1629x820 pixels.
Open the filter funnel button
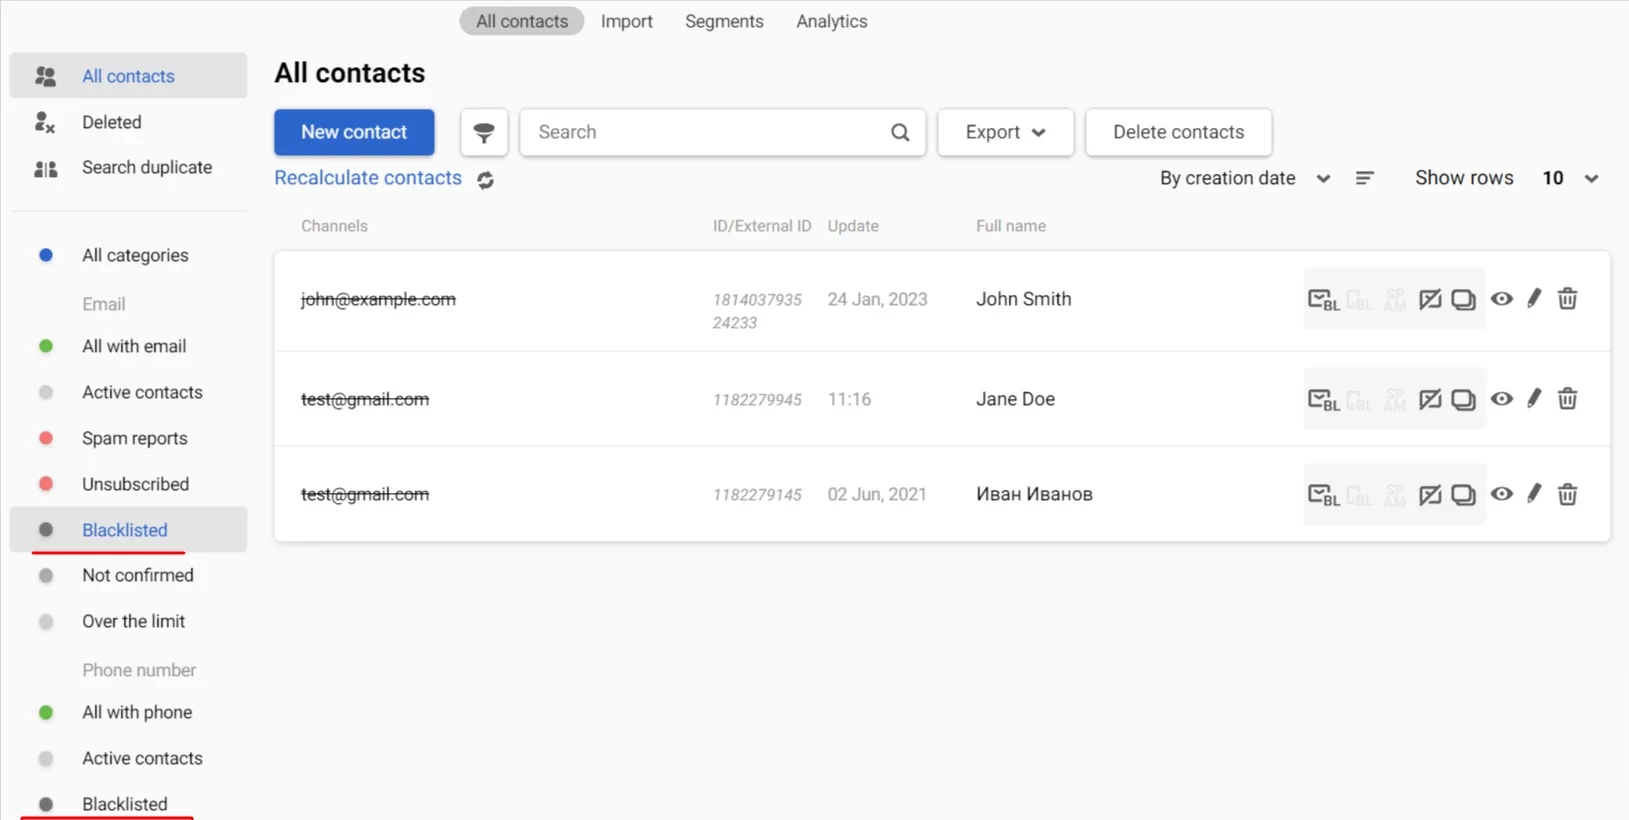point(484,132)
